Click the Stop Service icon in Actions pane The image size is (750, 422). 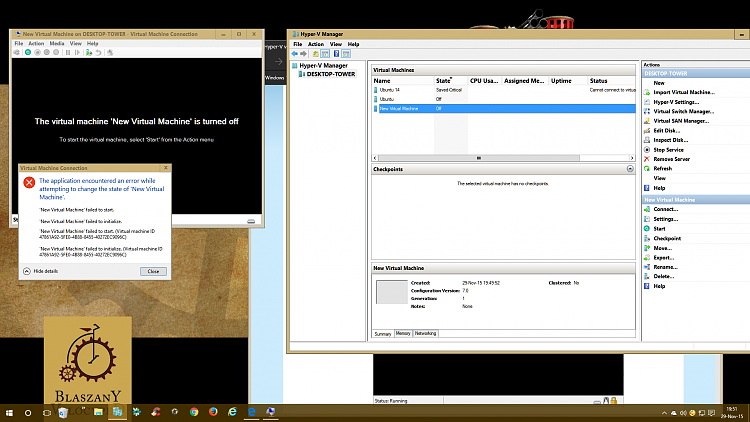click(647, 150)
